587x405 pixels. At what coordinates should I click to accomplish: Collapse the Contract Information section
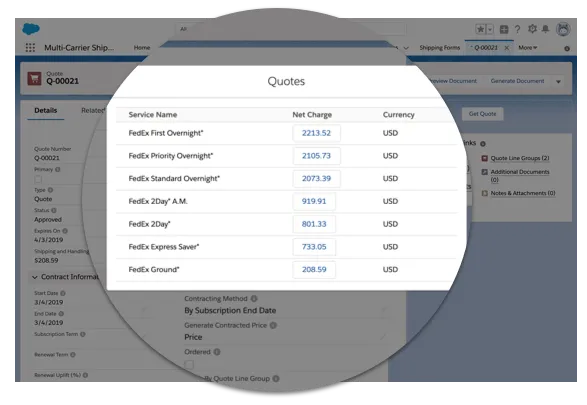pos(35,277)
